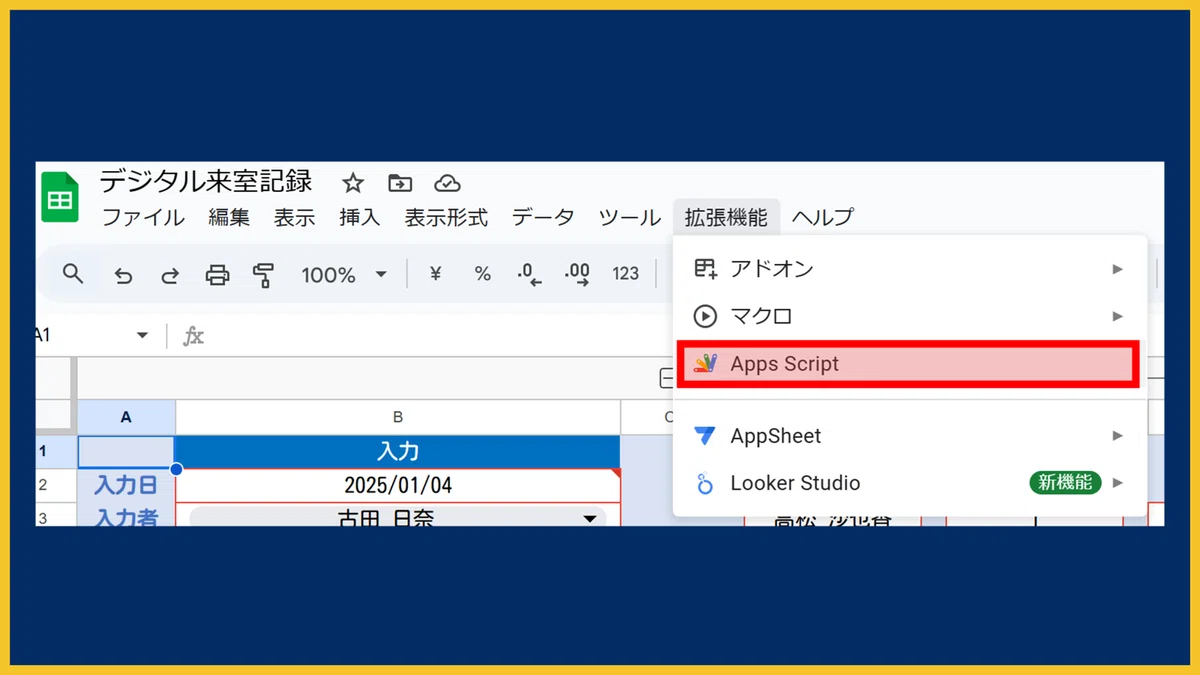The width and height of the screenshot is (1200, 675).
Task: Open the ファイル menu
Action: tap(143, 217)
